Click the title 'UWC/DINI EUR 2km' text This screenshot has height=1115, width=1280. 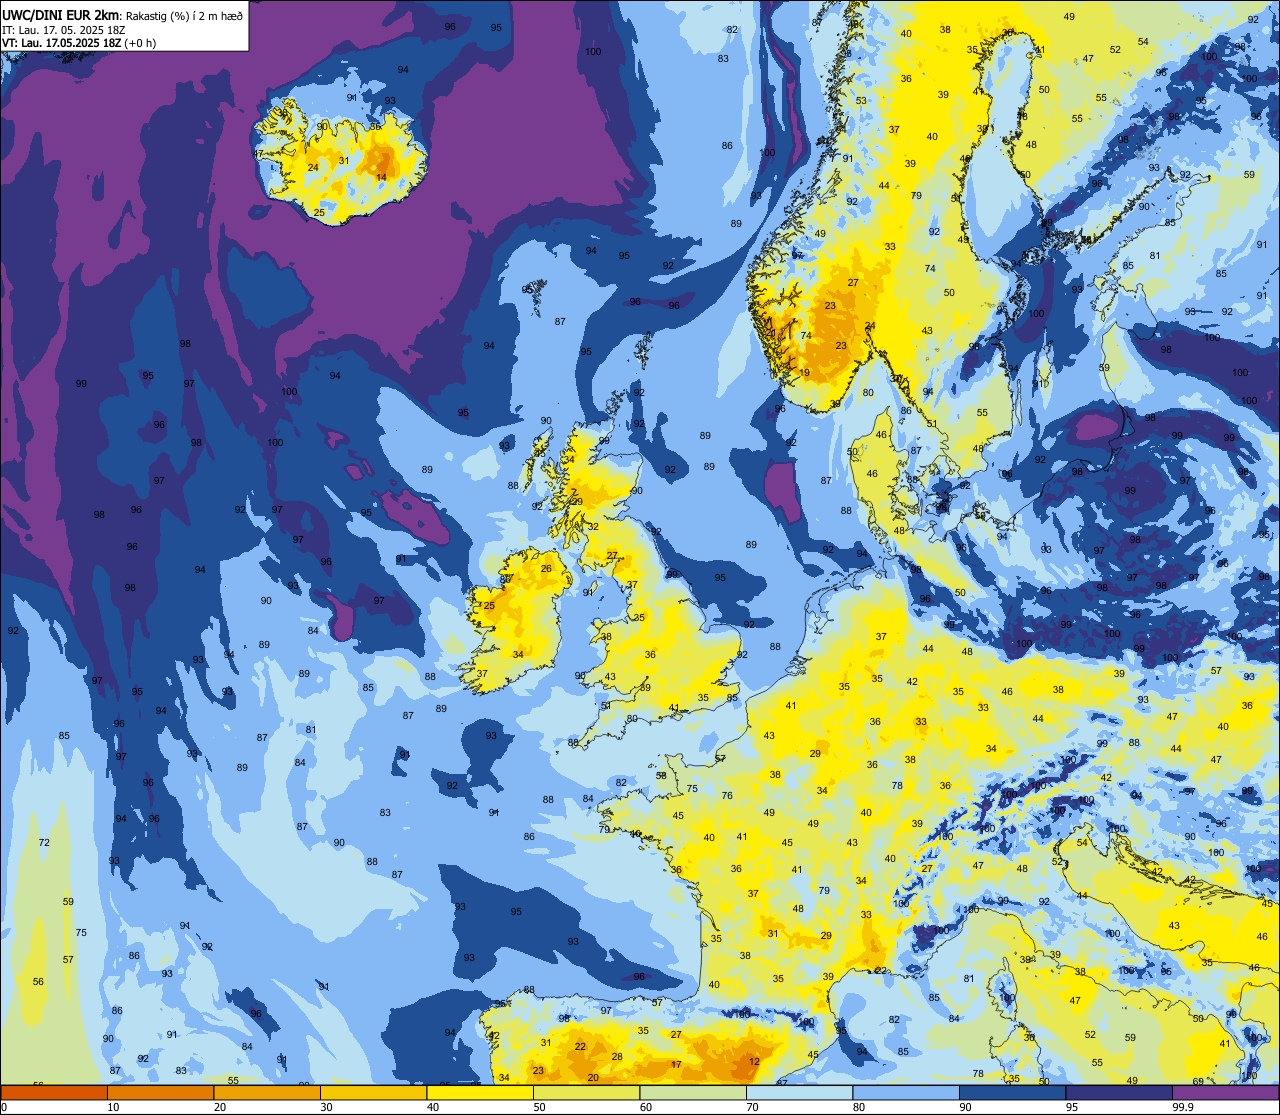coord(60,14)
